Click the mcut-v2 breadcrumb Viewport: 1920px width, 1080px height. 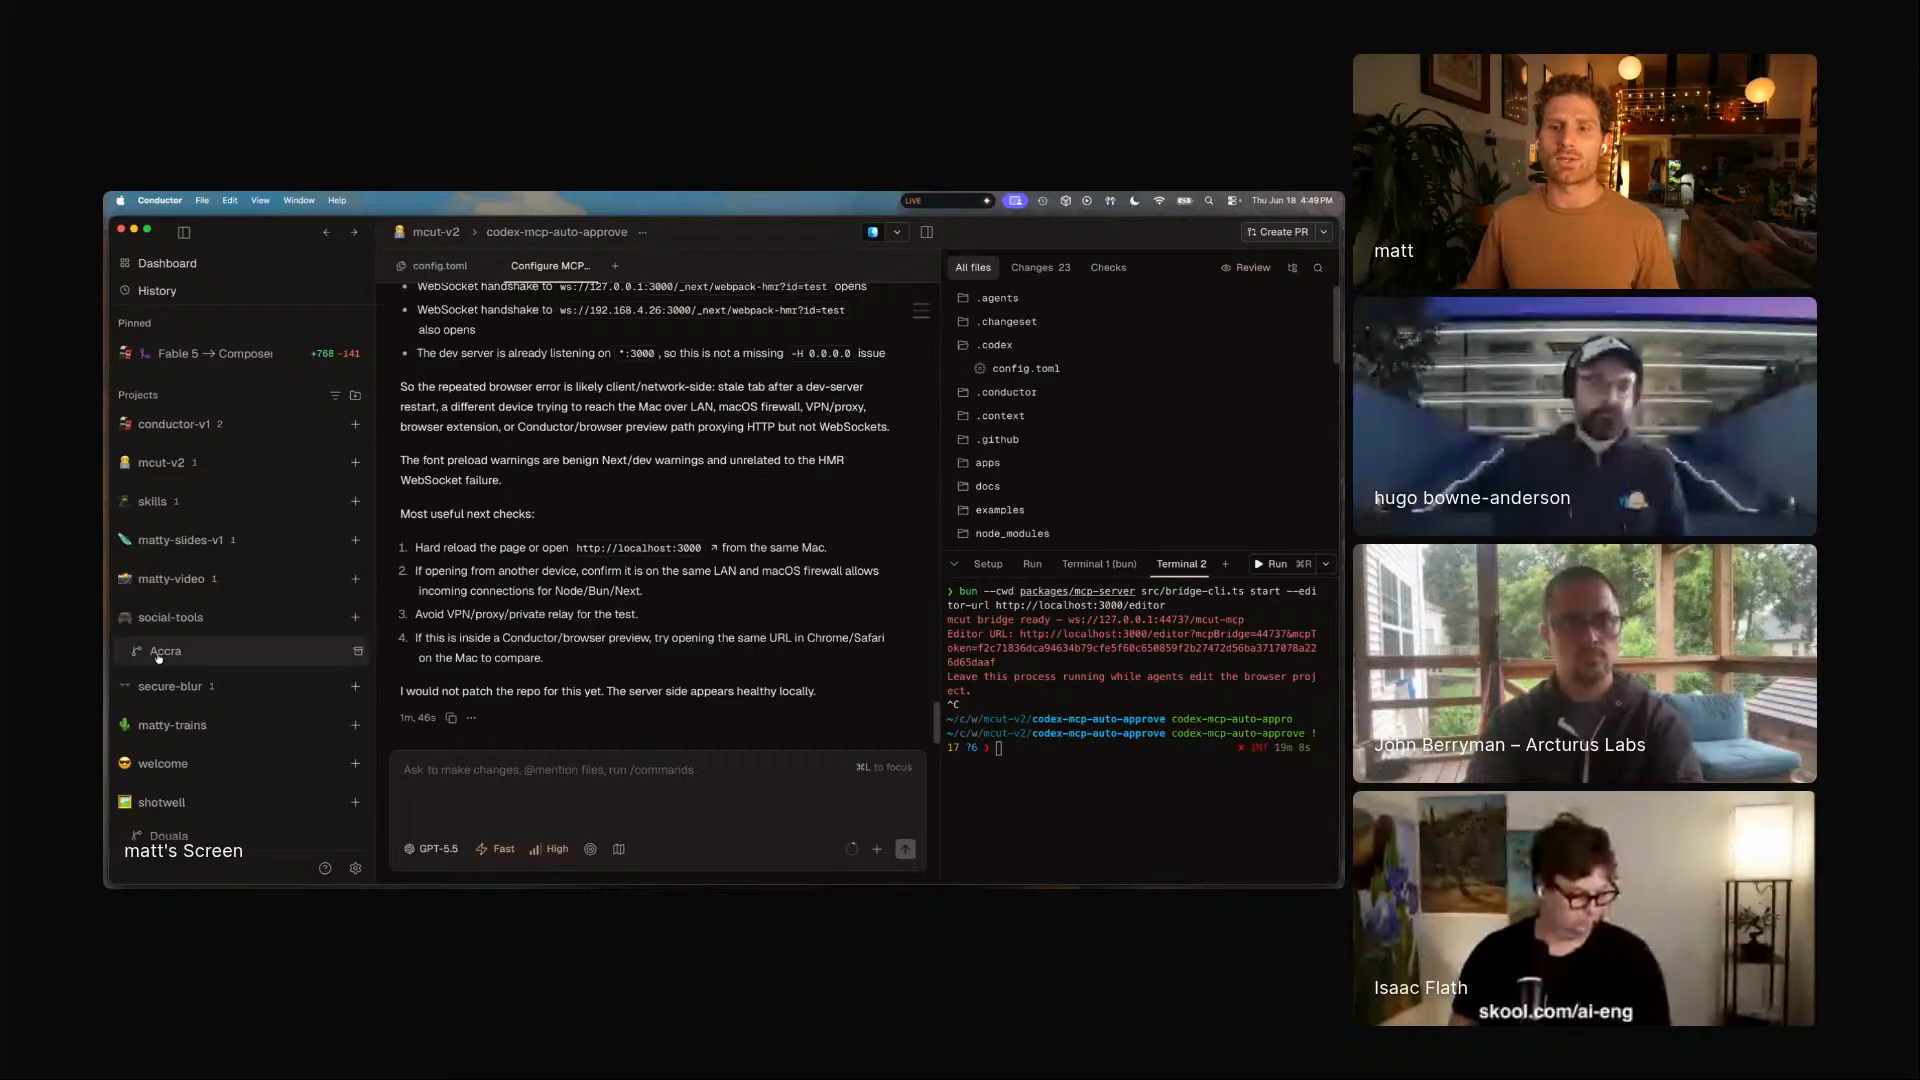436,232
